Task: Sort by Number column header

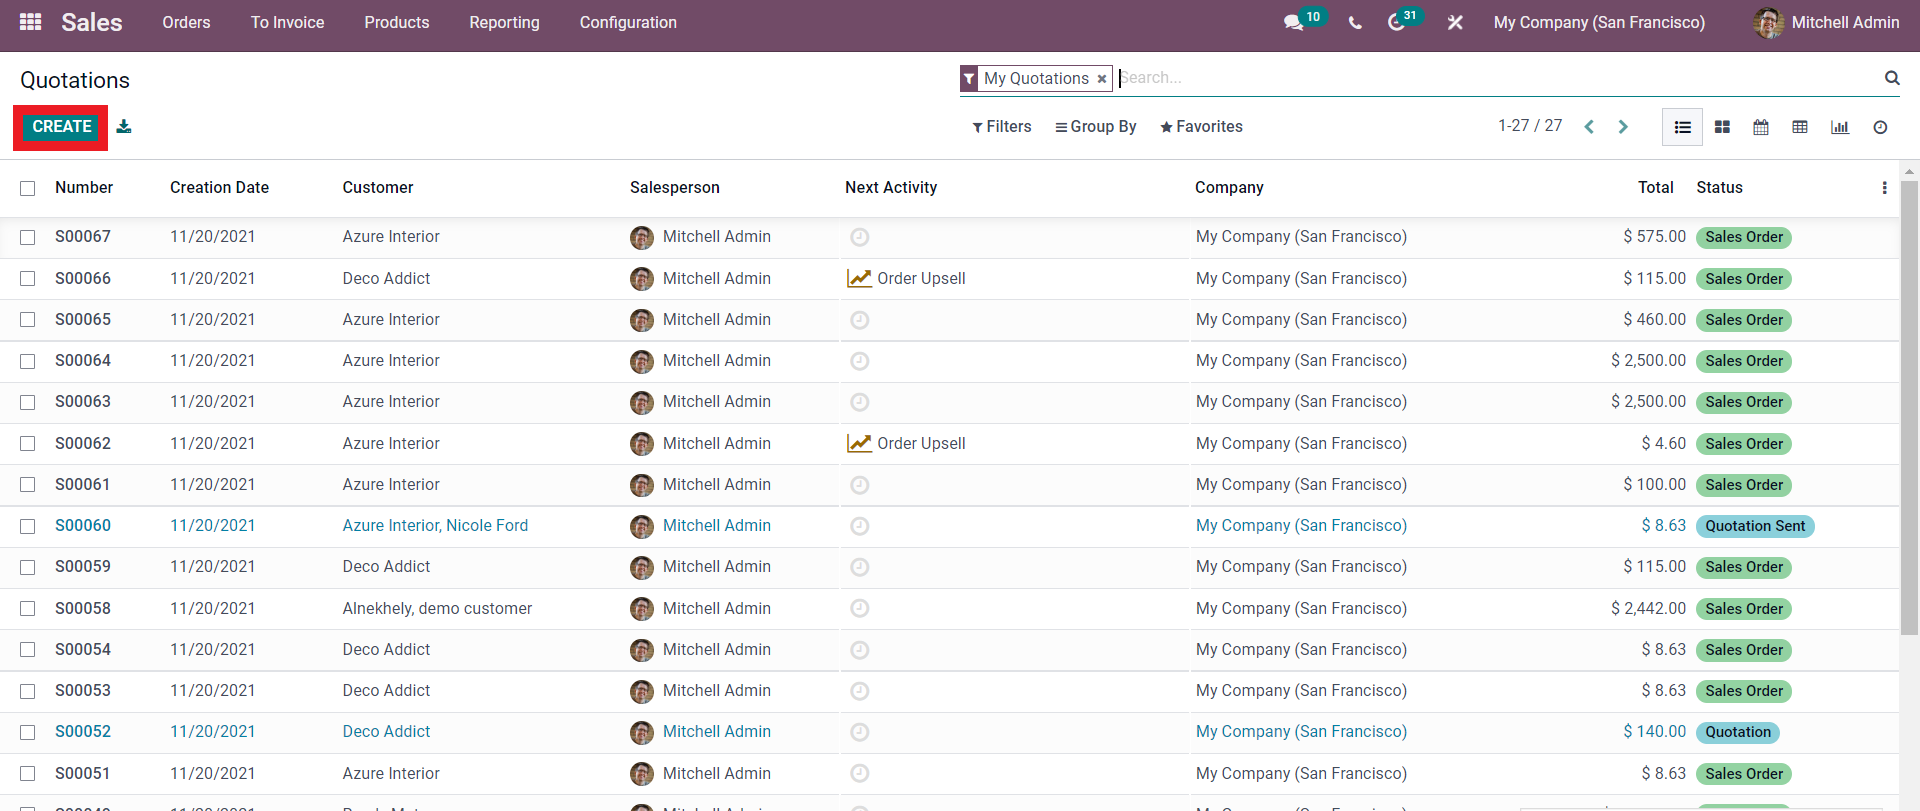Action: click(x=84, y=188)
